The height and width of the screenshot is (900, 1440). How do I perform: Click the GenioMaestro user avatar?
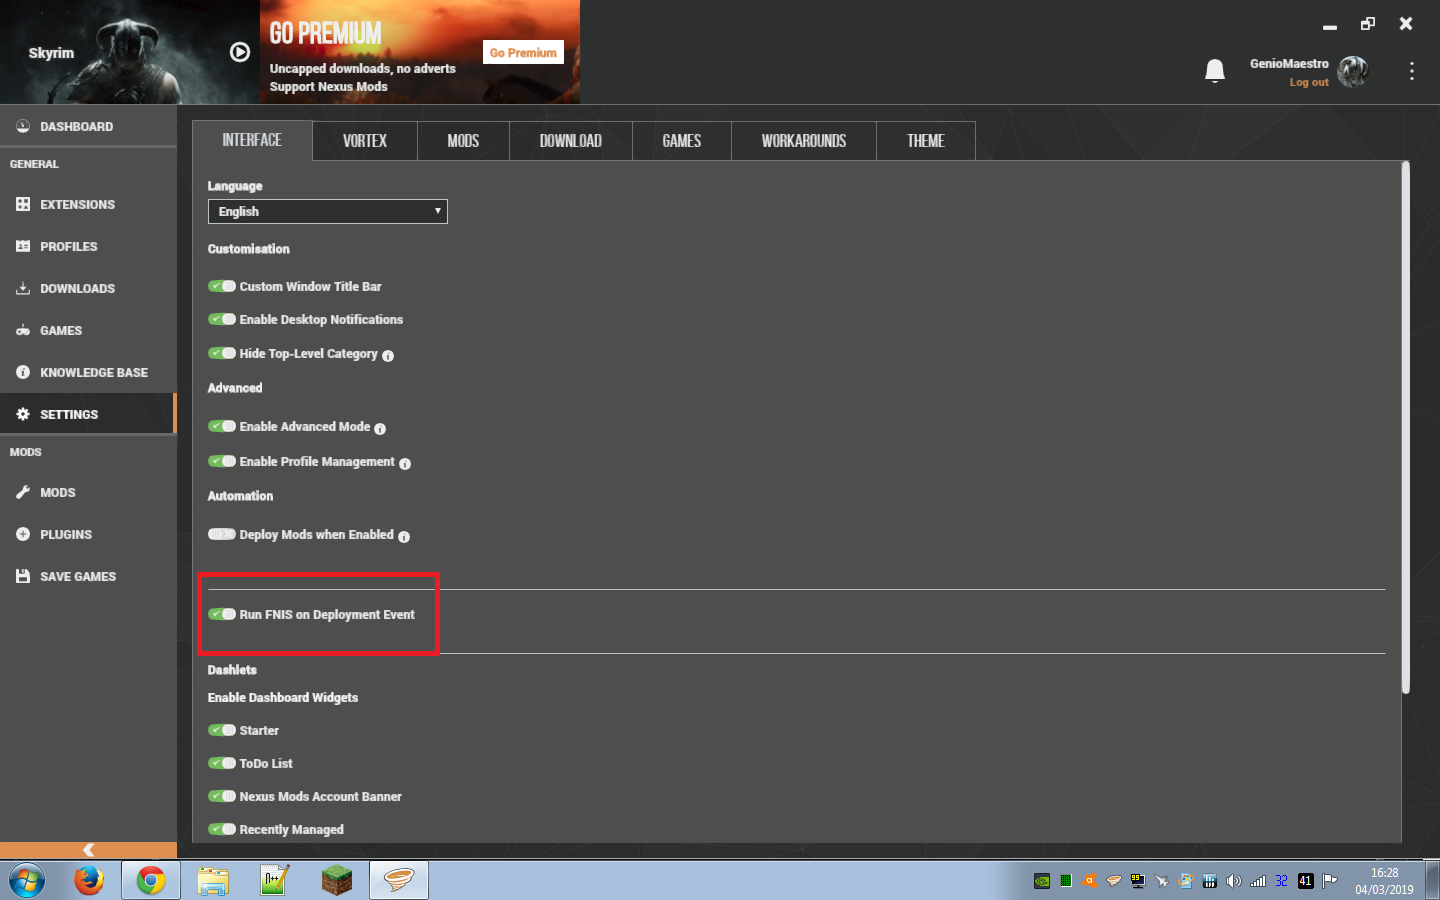pos(1353,71)
